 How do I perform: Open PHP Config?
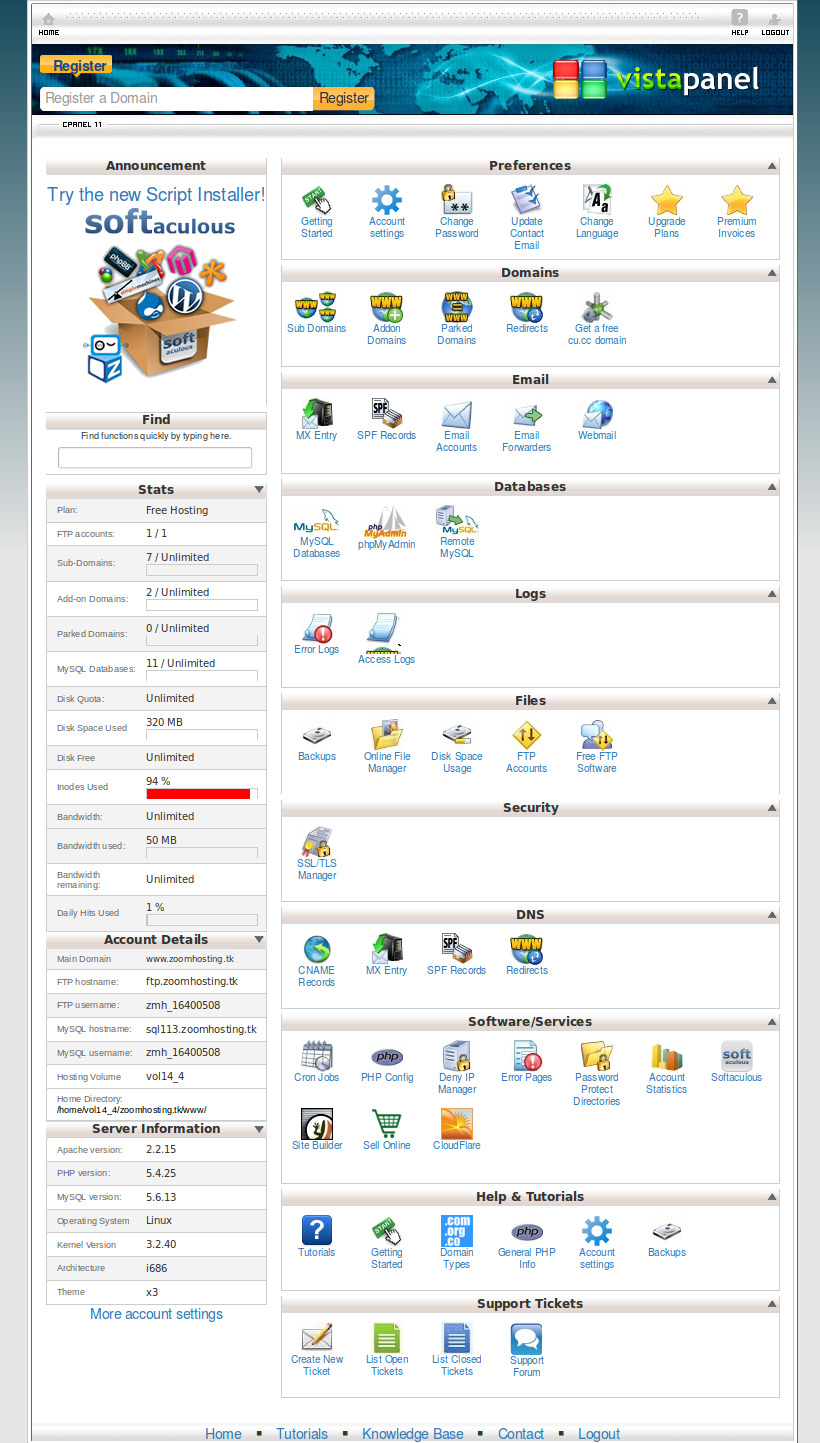coord(386,1062)
